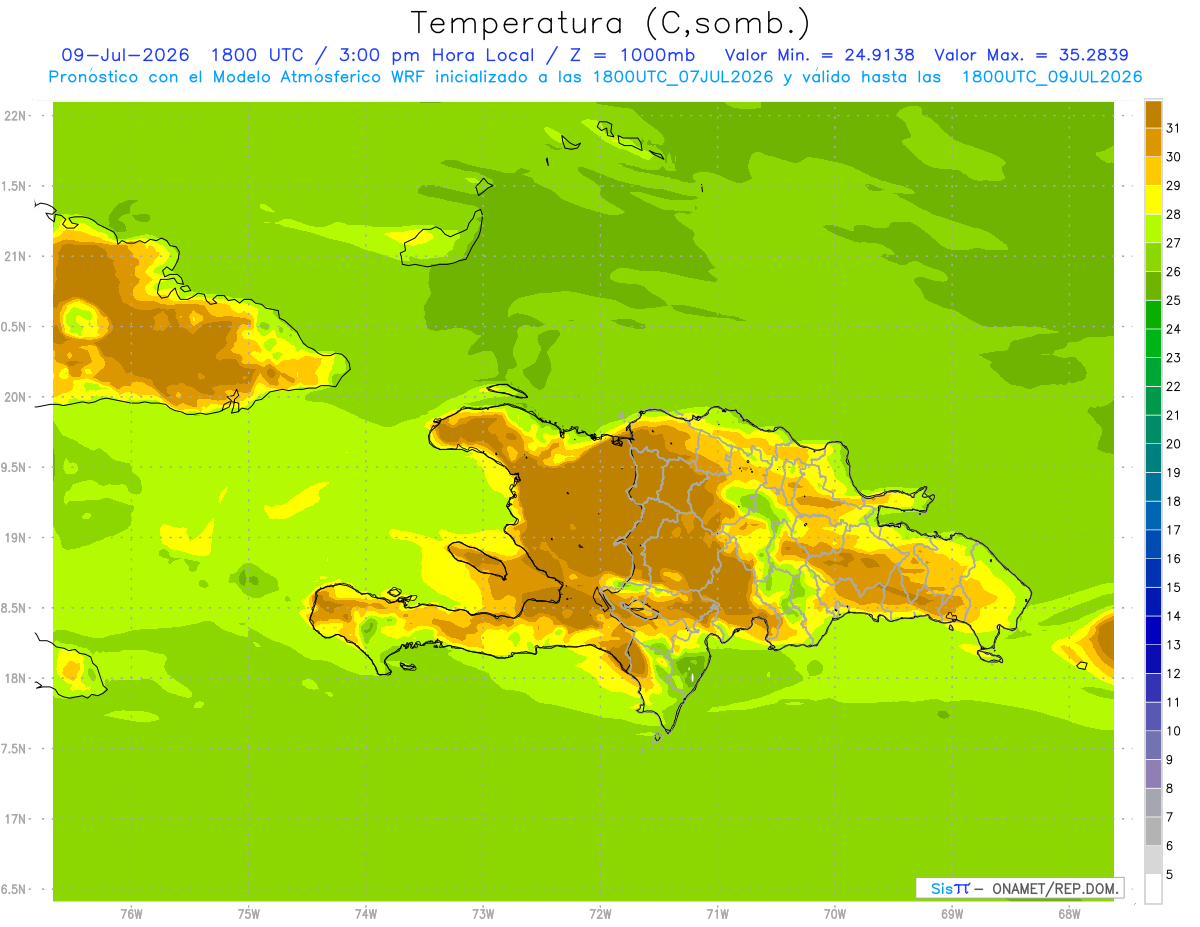The image size is (1200, 927).
Task: Select 'Valor Max. = 35.2839' in the header
Action: tap(1031, 55)
